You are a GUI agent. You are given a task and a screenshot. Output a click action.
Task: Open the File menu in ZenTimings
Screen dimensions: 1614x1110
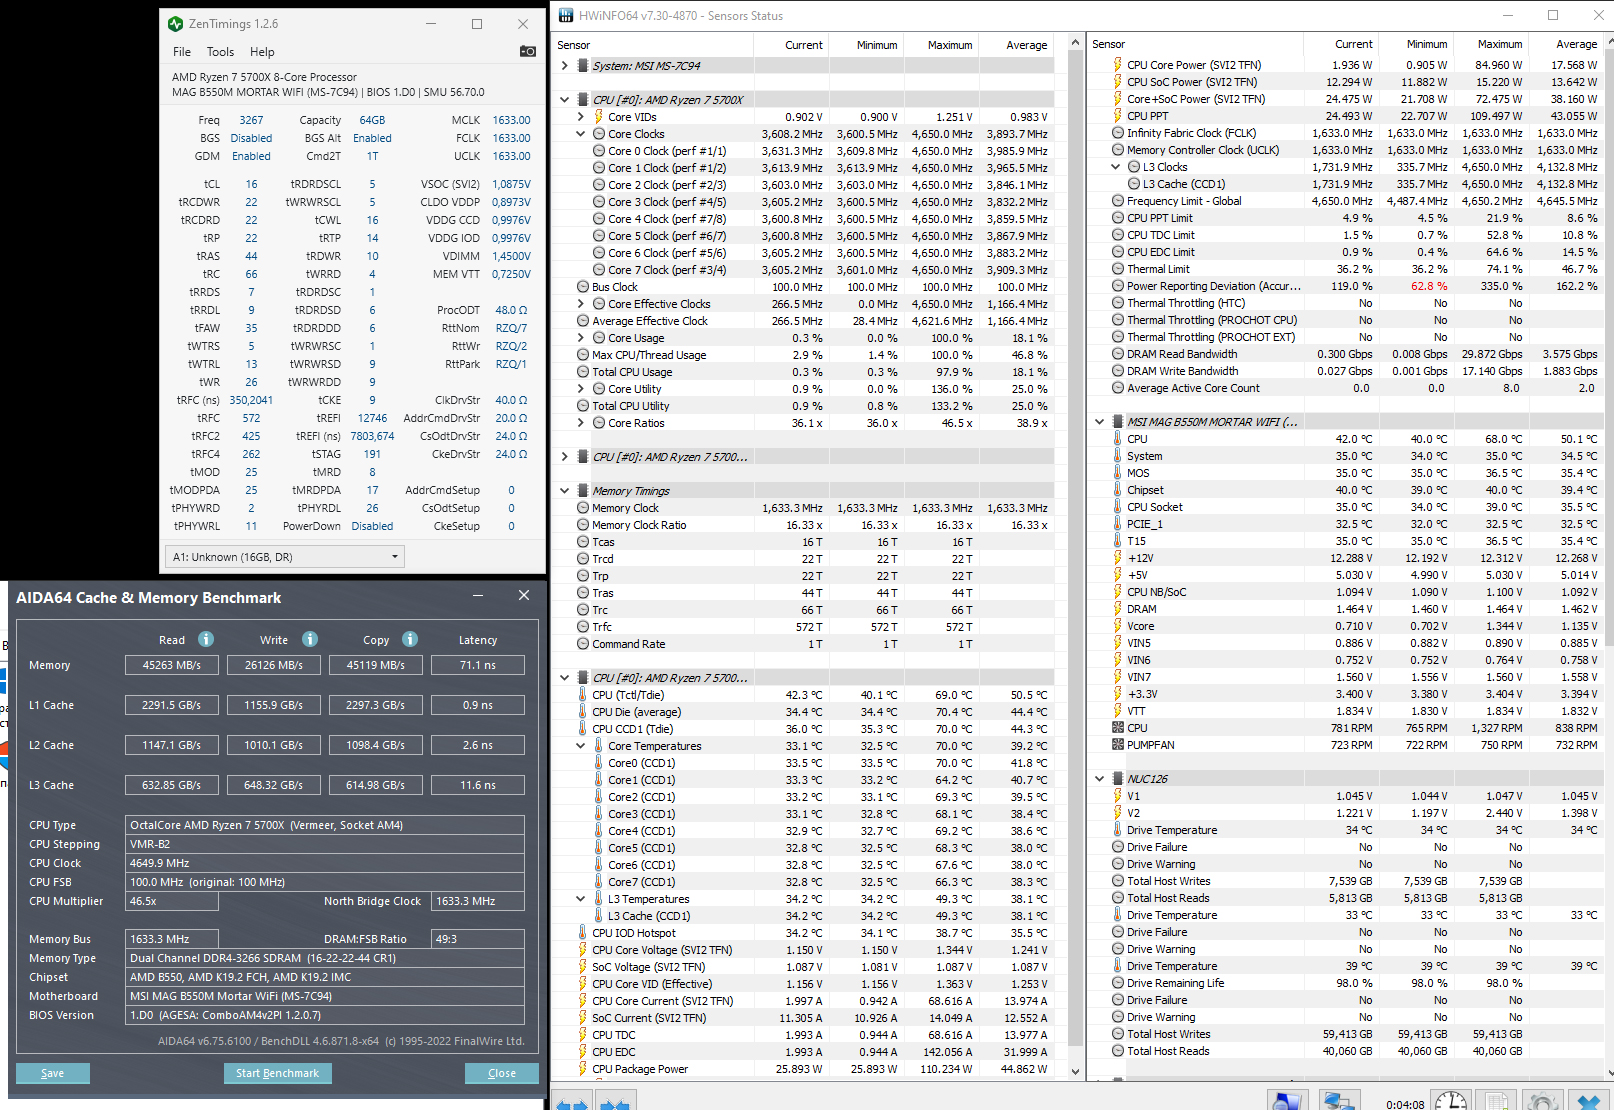tap(182, 52)
